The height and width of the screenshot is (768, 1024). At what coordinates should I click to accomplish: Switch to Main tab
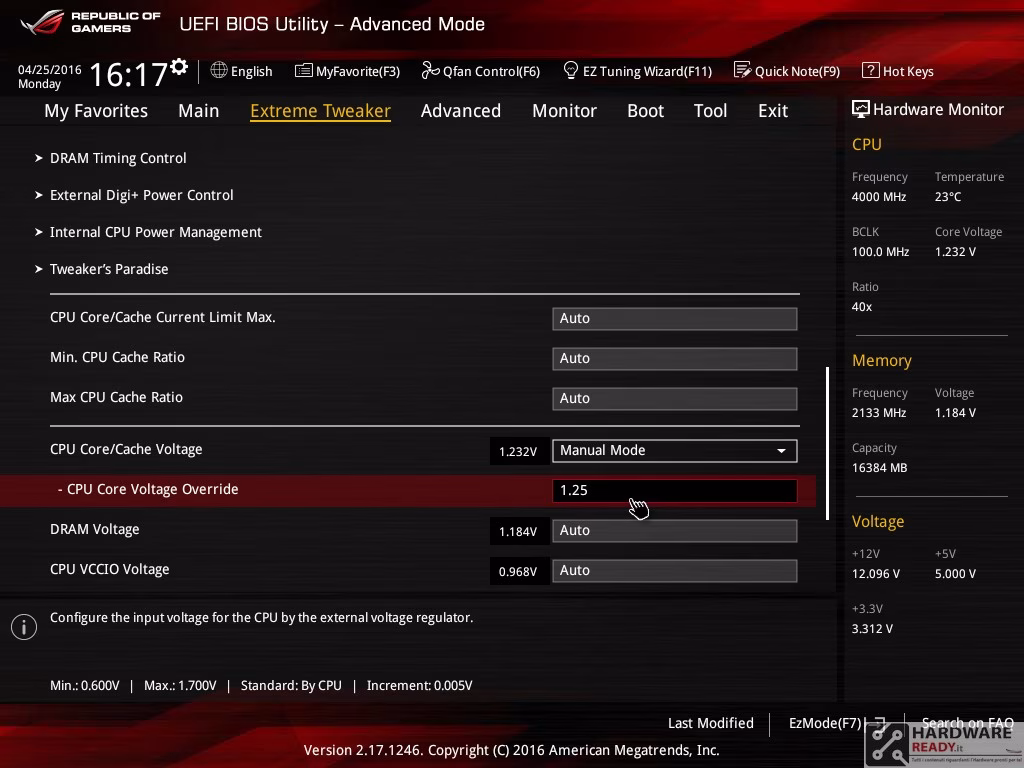click(199, 111)
